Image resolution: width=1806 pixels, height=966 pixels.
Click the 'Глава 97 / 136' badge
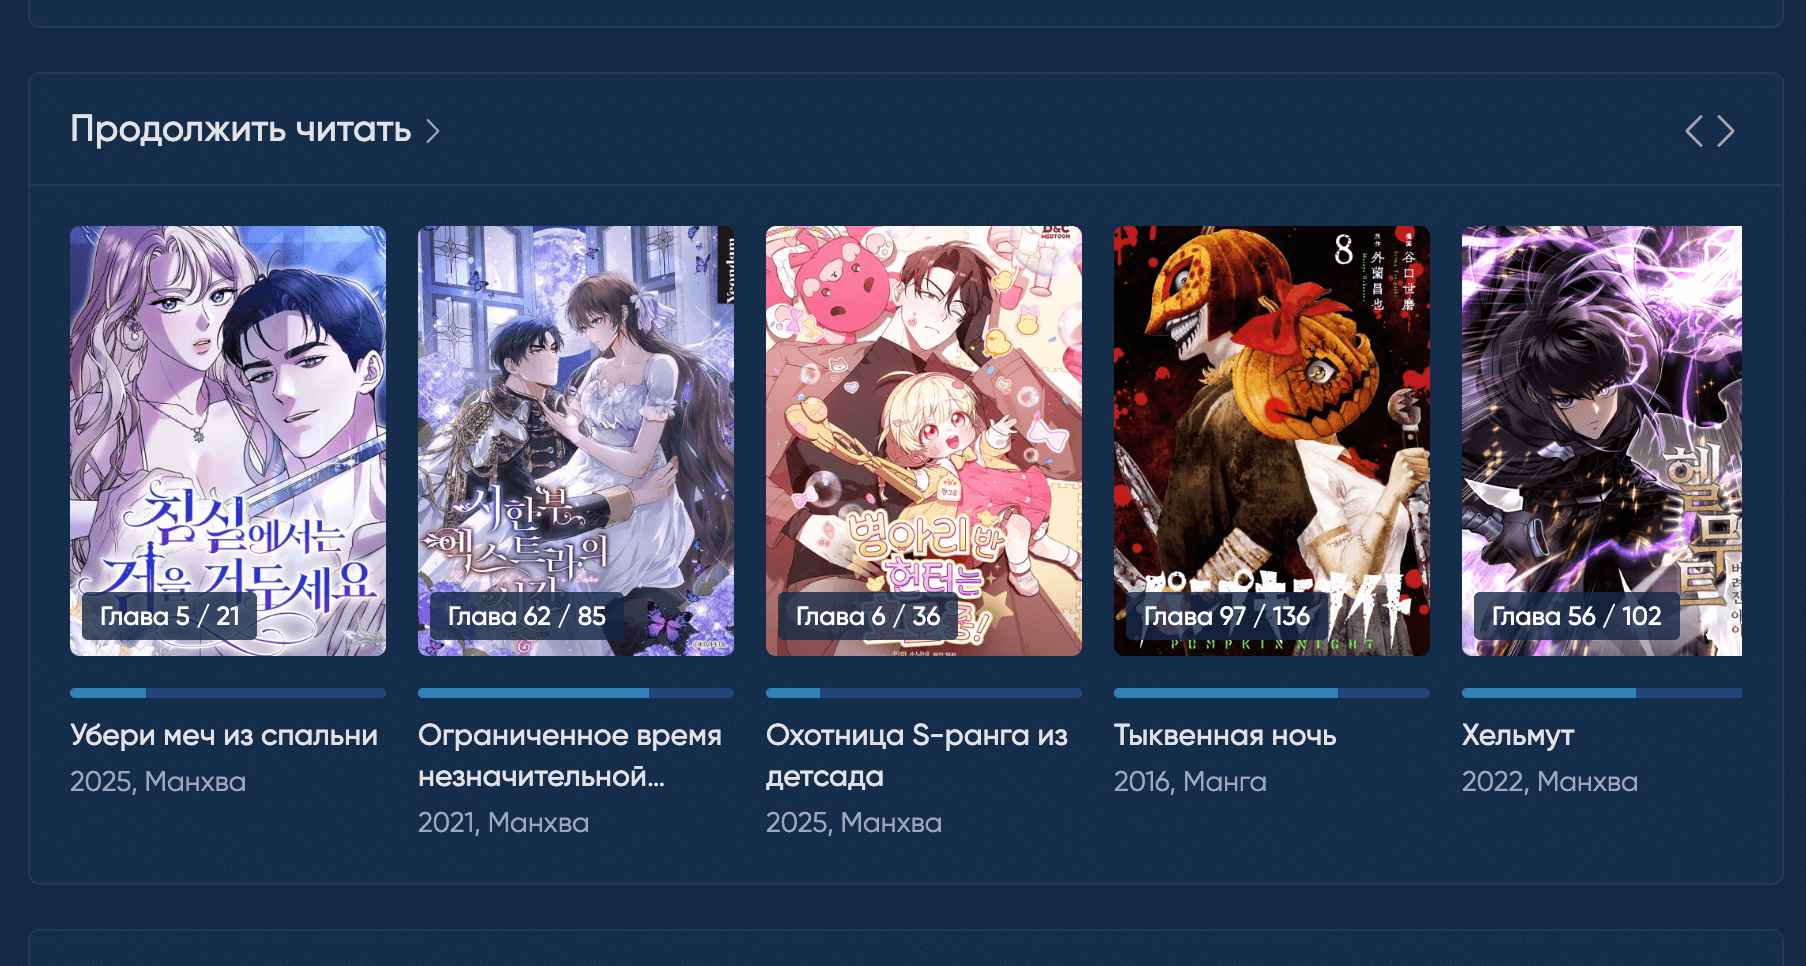tap(1227, 616)
